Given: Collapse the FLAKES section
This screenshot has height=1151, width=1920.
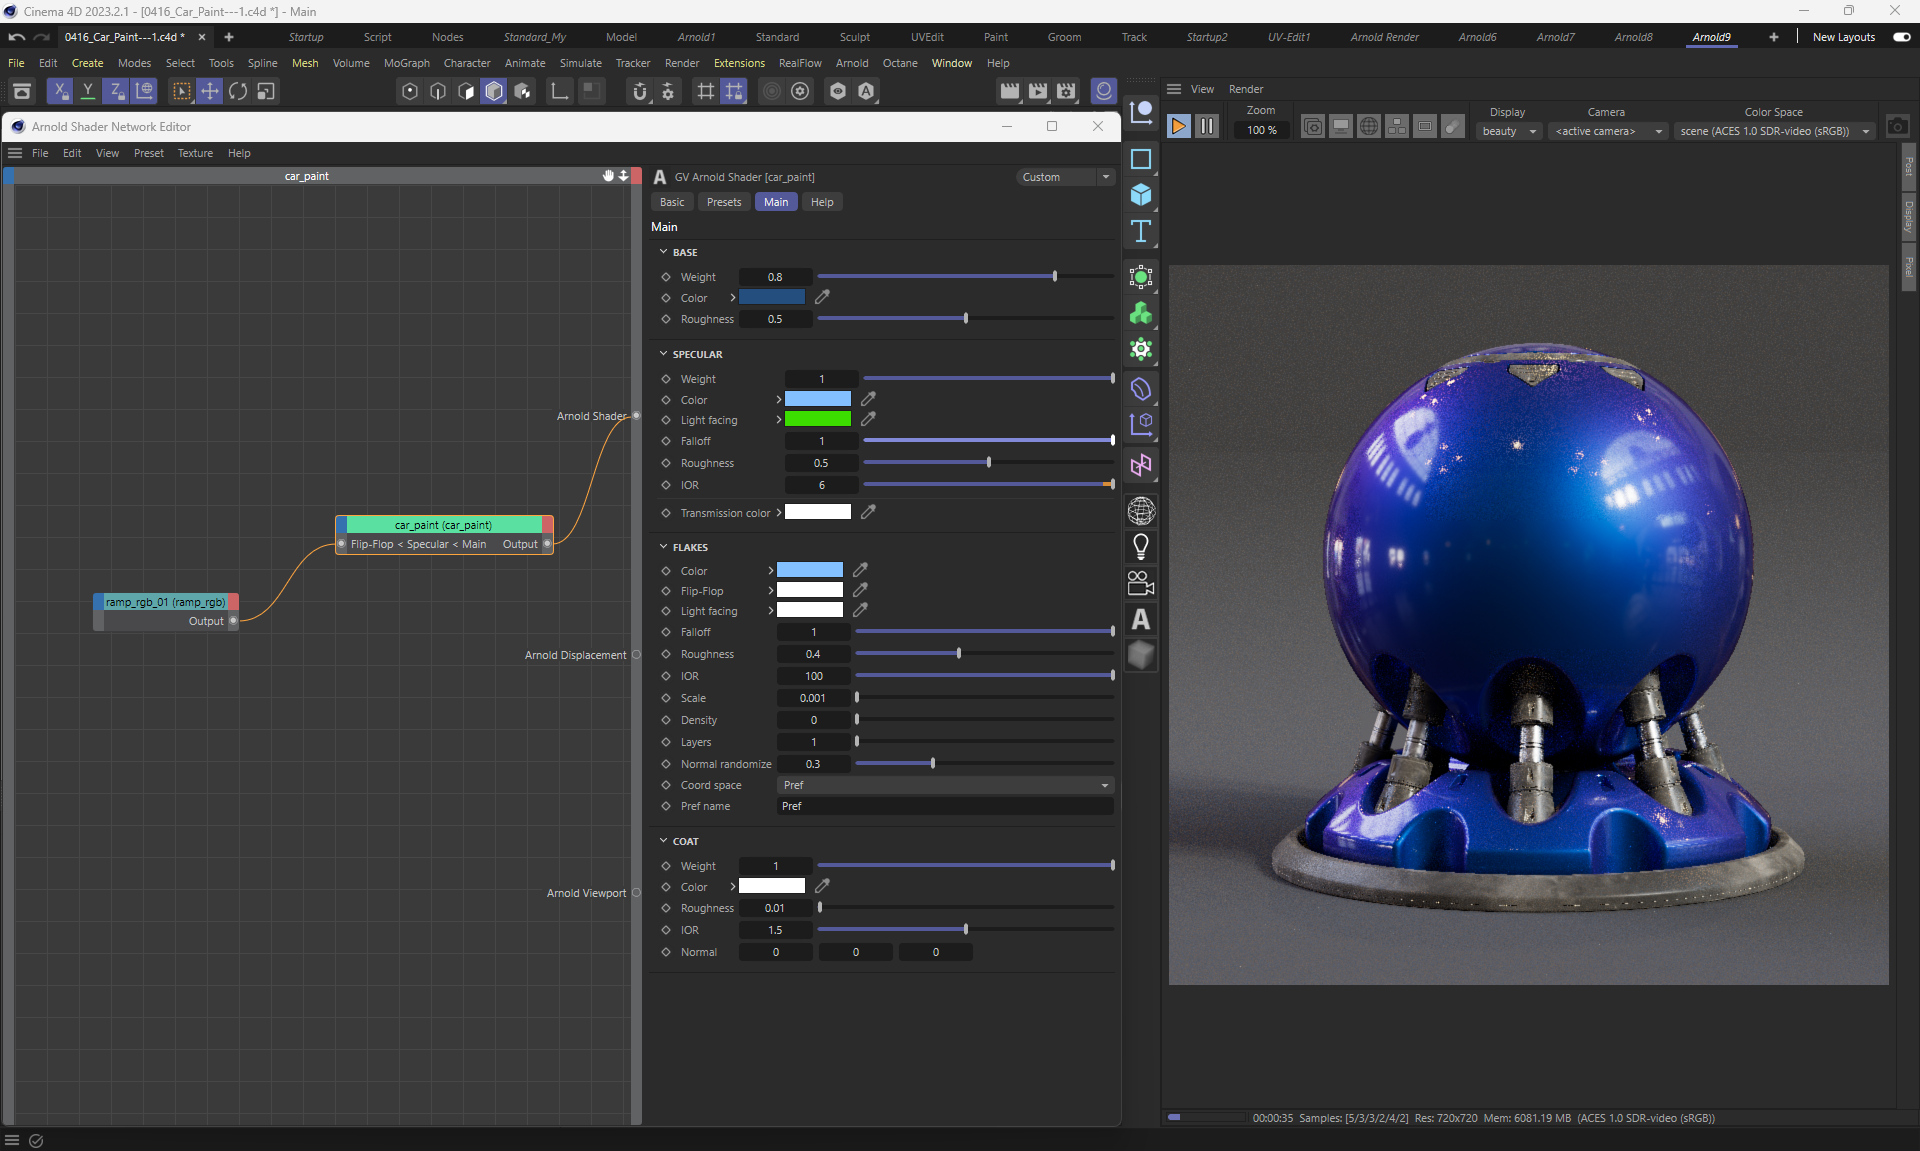Looking at the screenshot, I should (663, 547).
